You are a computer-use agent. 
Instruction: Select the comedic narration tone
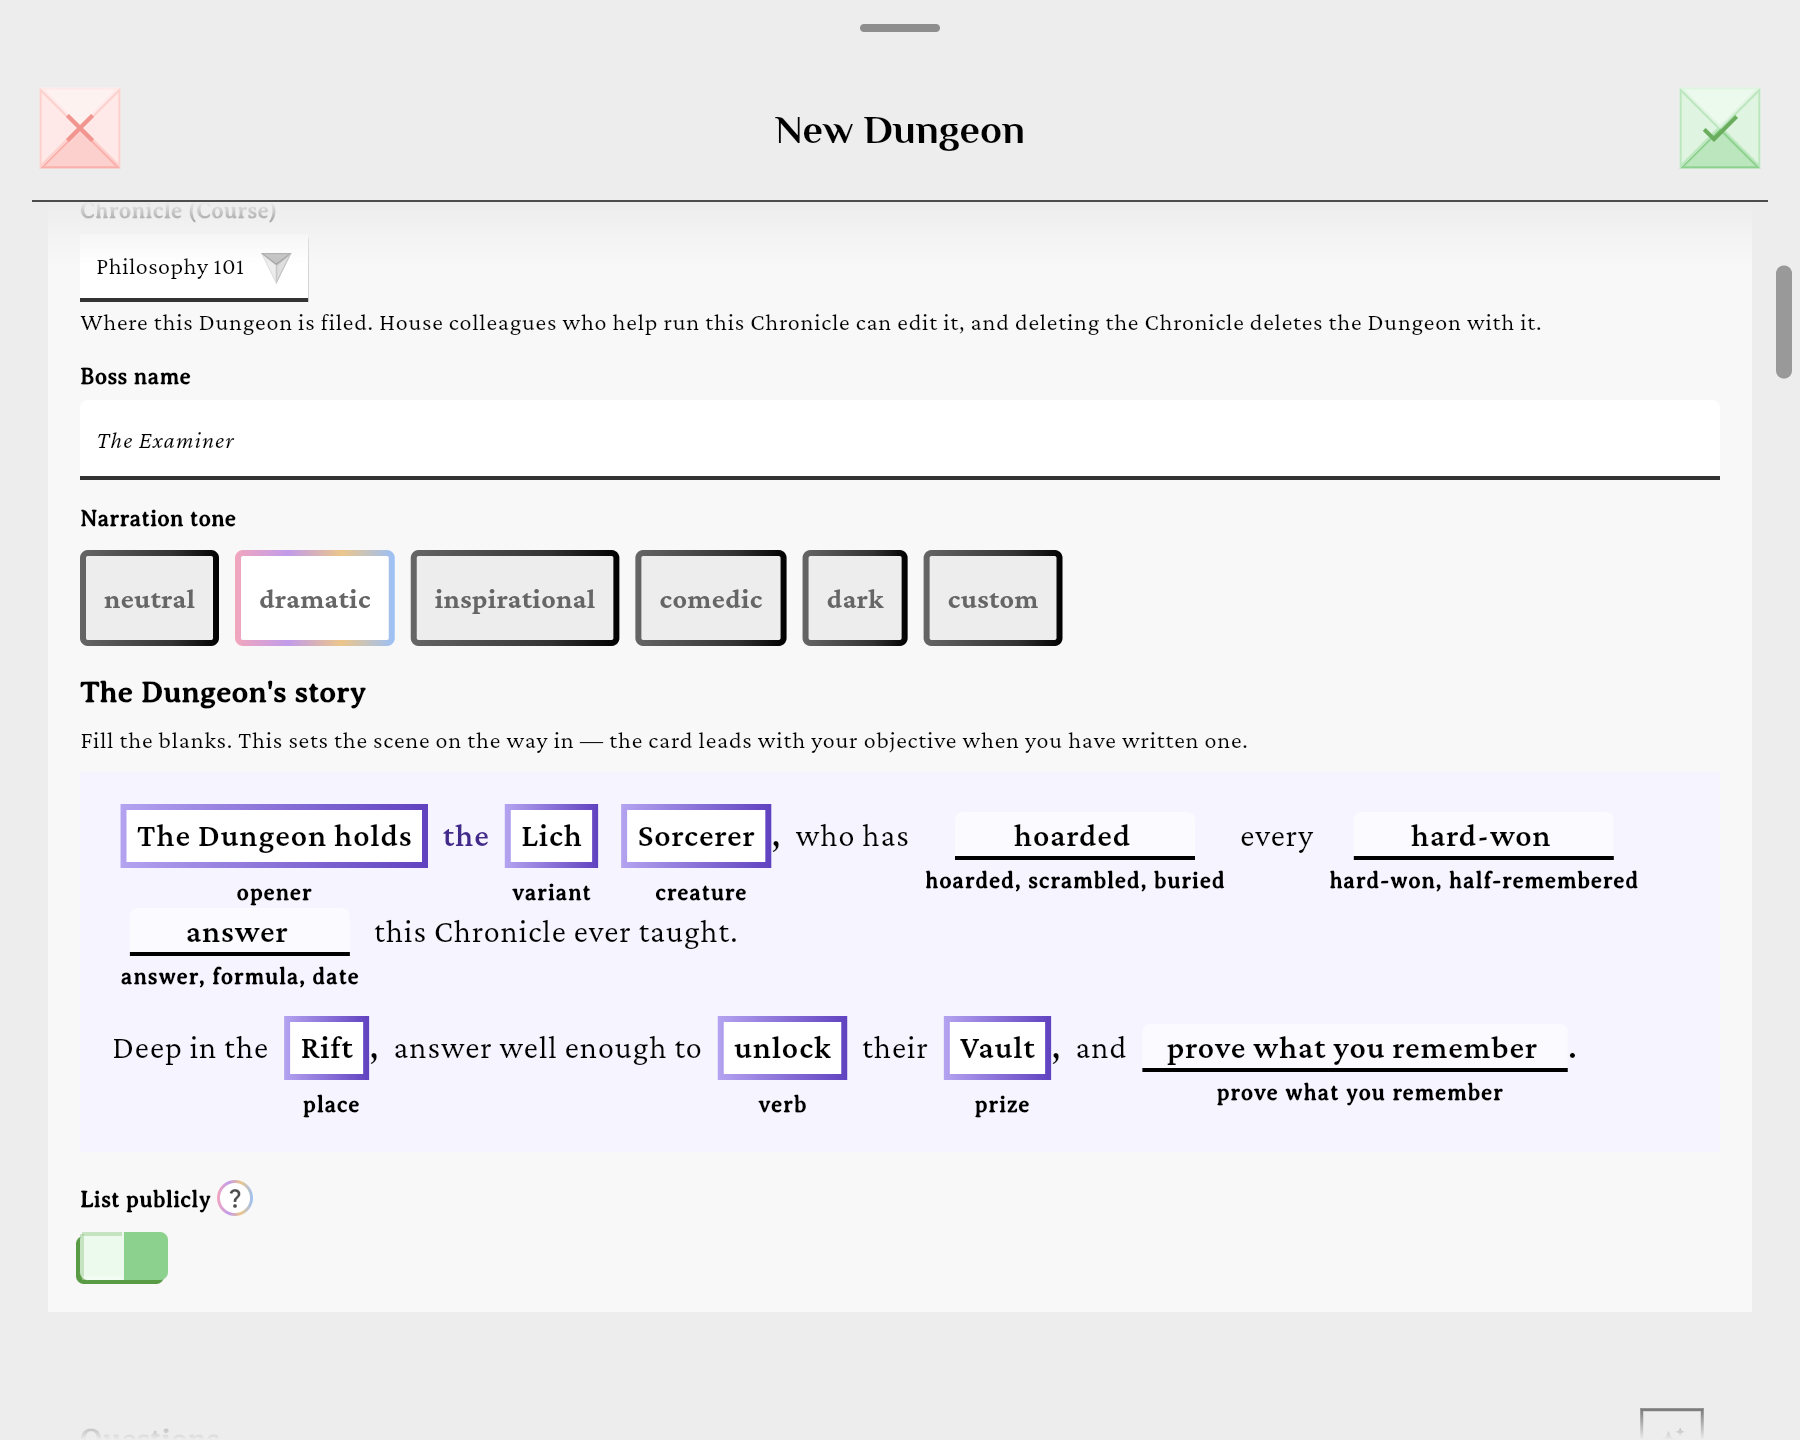pos(711,598)
